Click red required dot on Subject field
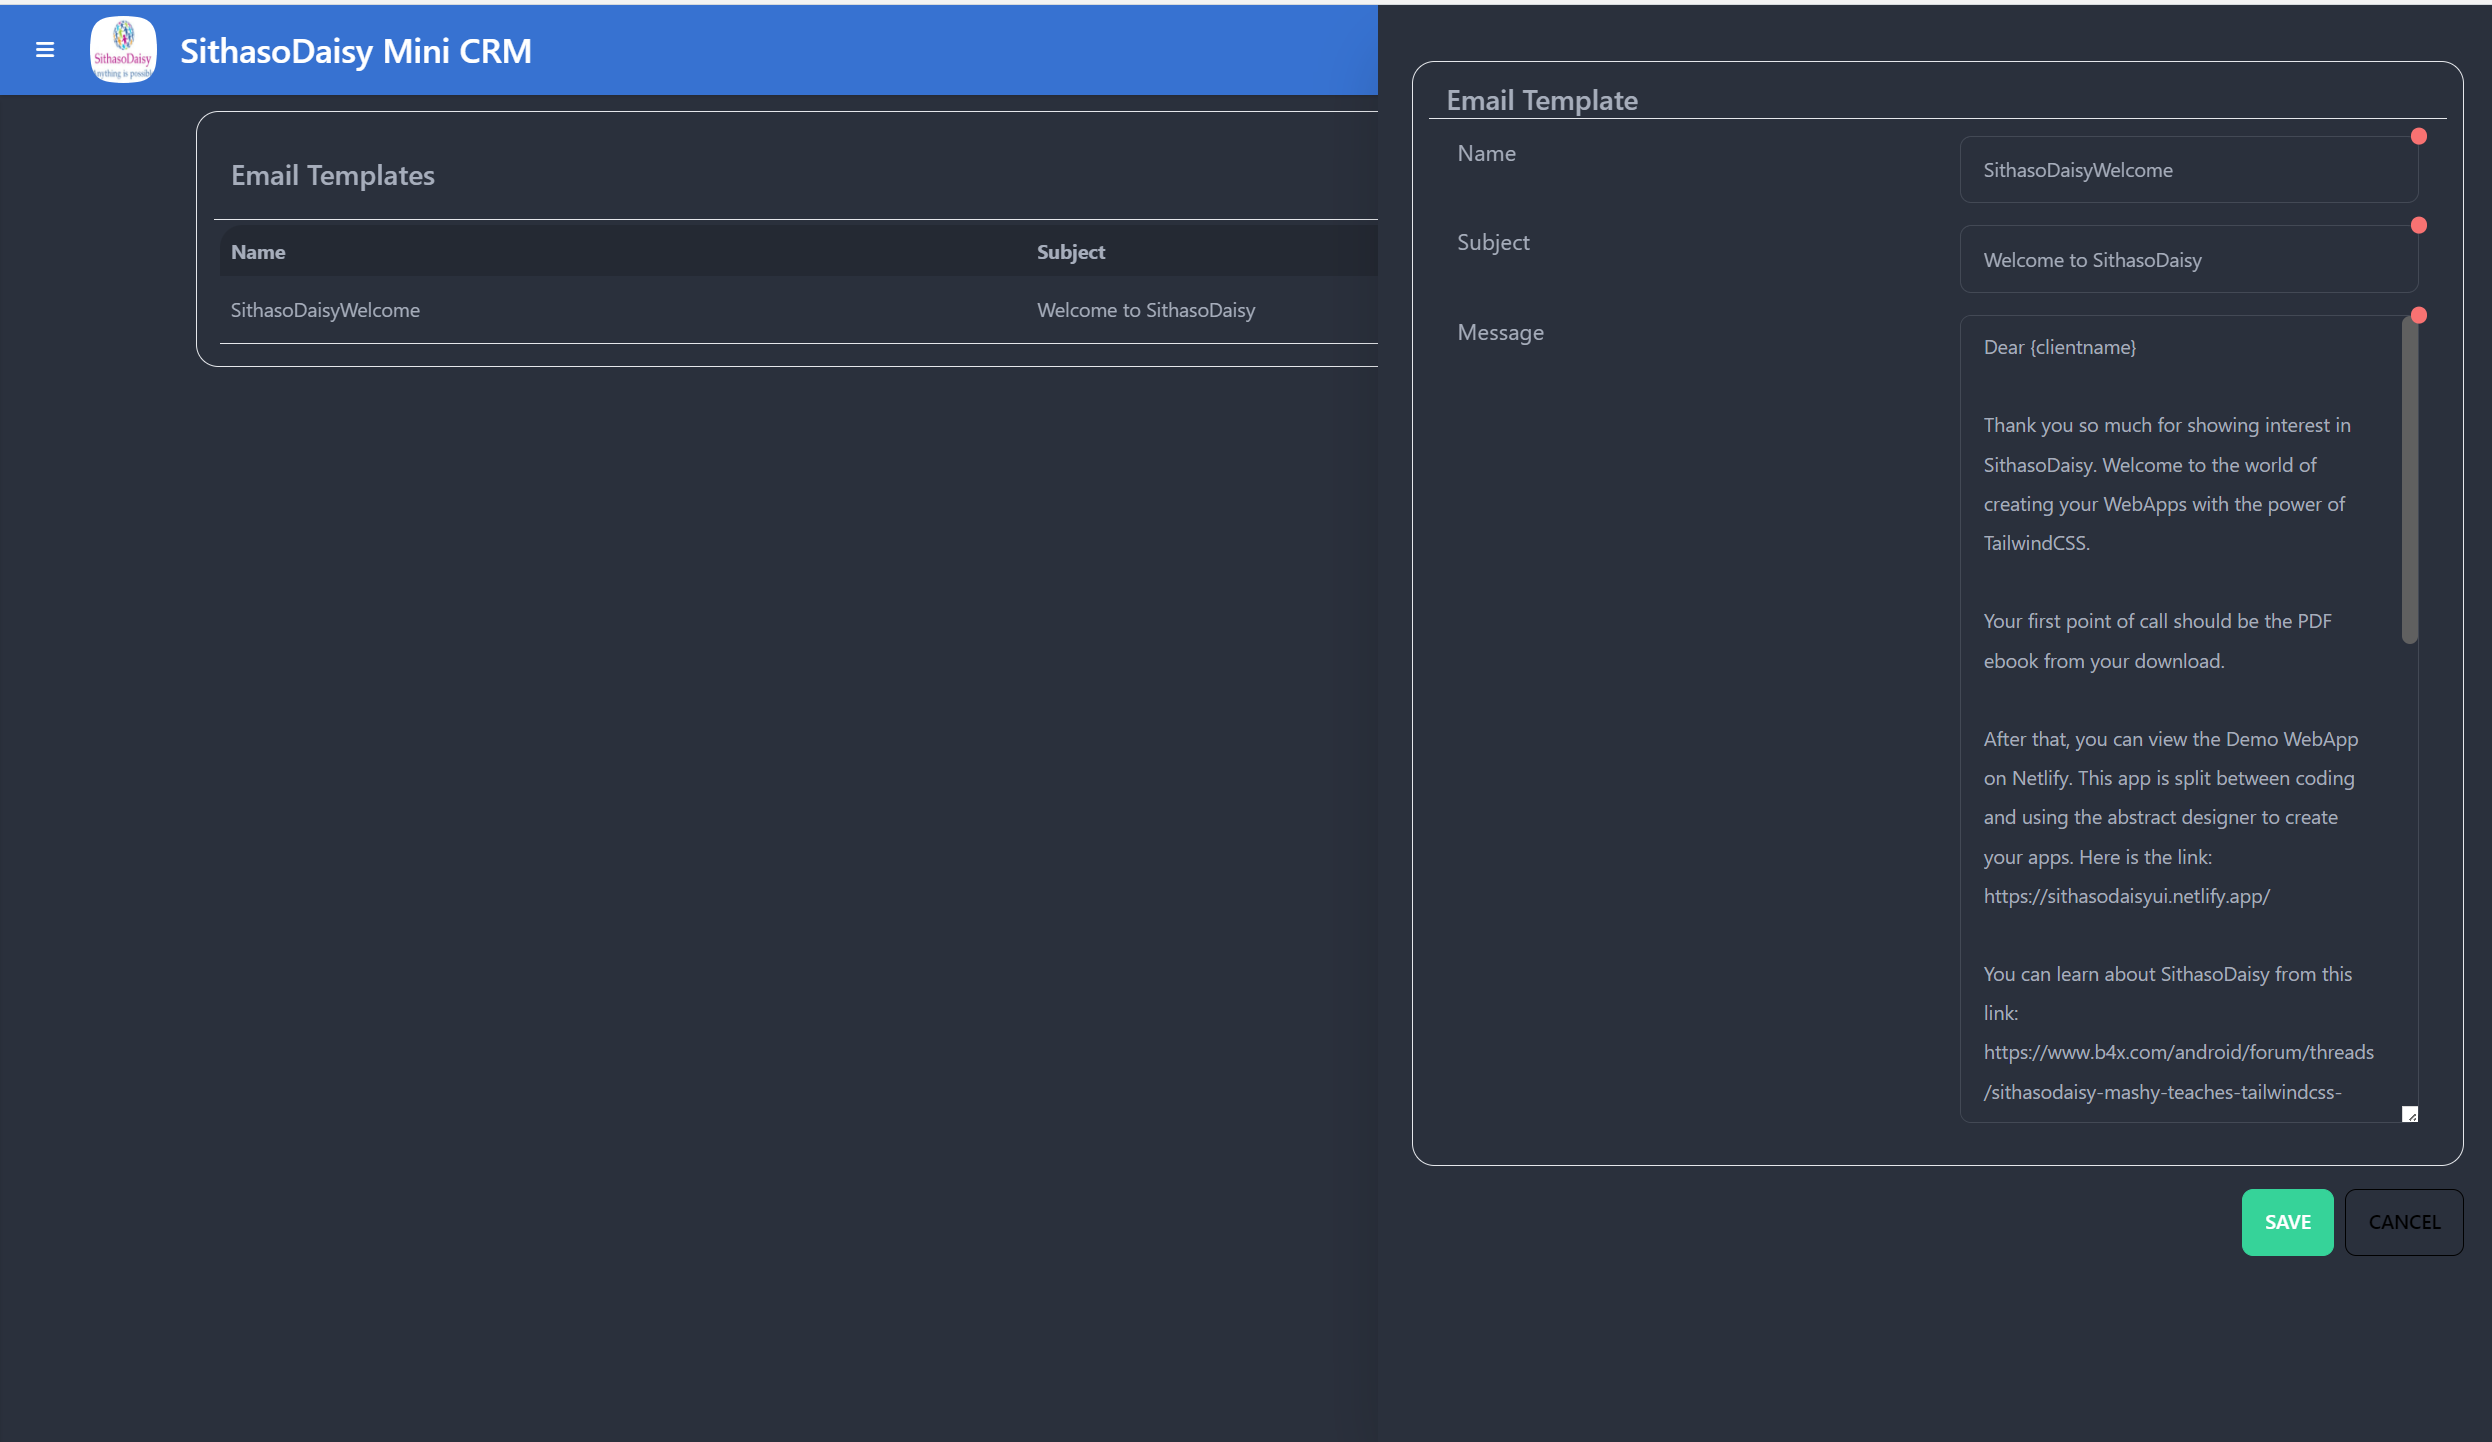The width and height of the screenshot is (2492, 1442). click(2418, 226)
